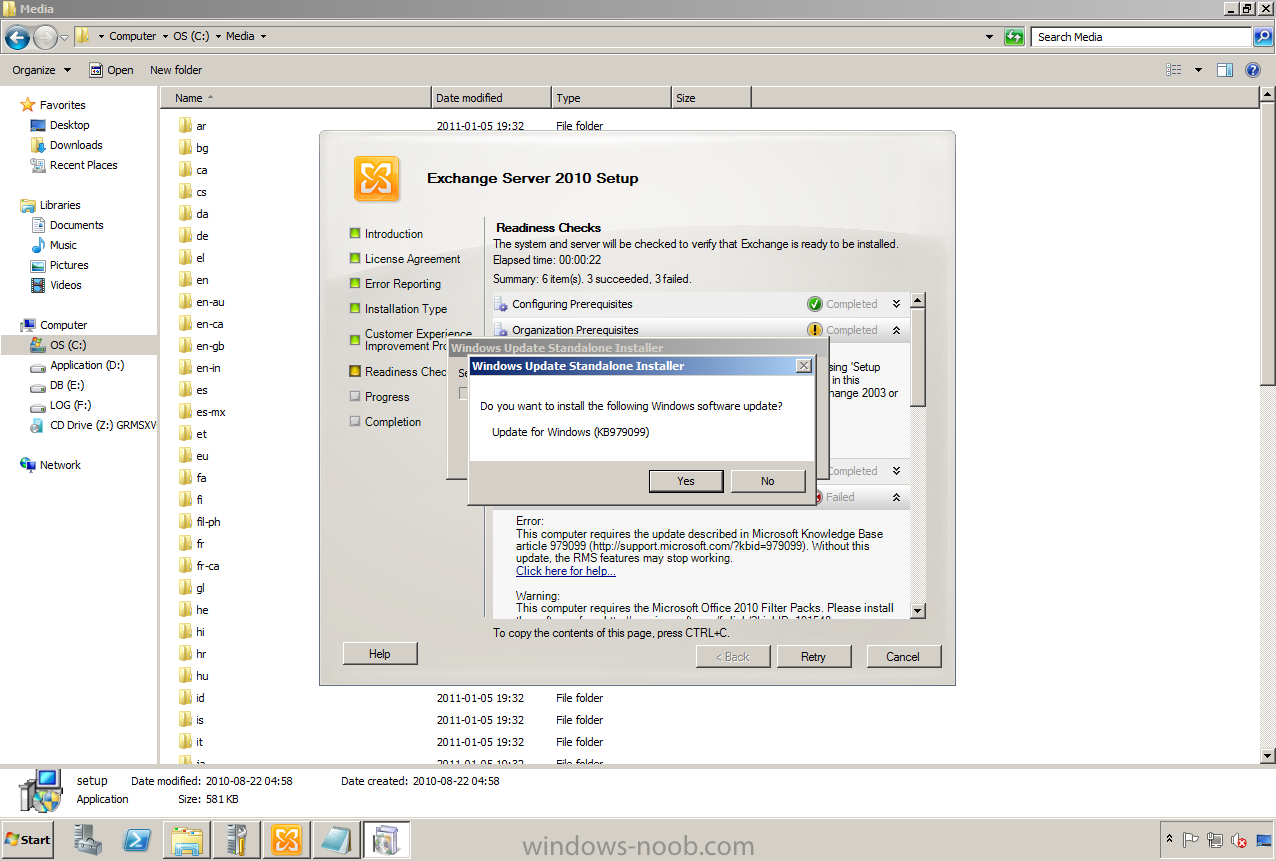Open Server Manager from the taskbar
The width and height of the screenshot is (1276, 861).
[88, 839]
